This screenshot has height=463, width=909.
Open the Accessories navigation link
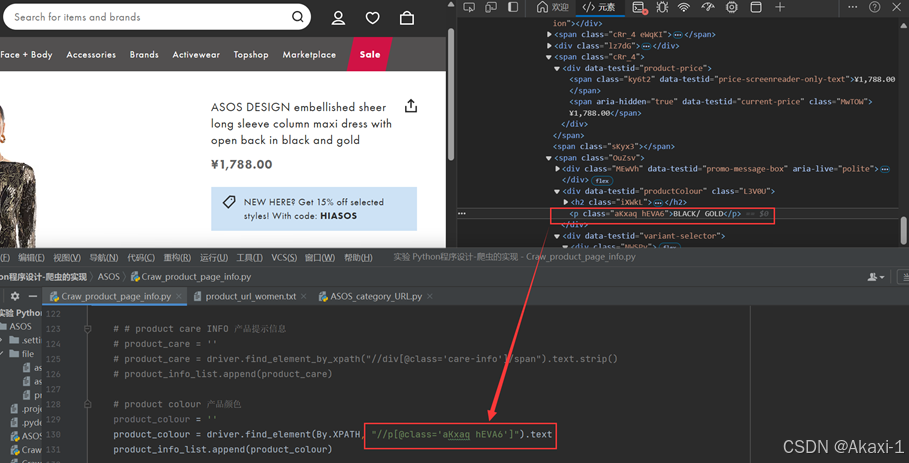click(x=91, y=54)
